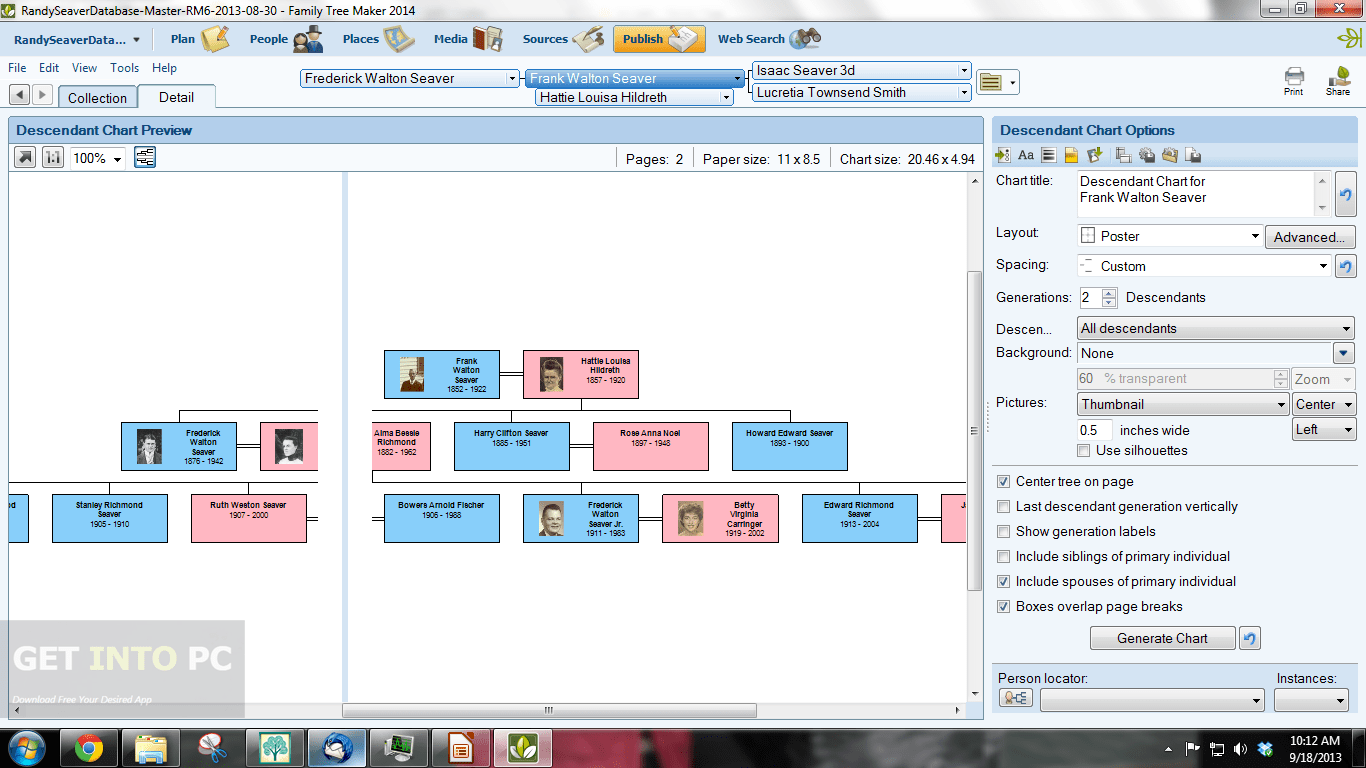
Task: Click the photo with green arrow icon
Action: pos(1094,155)
